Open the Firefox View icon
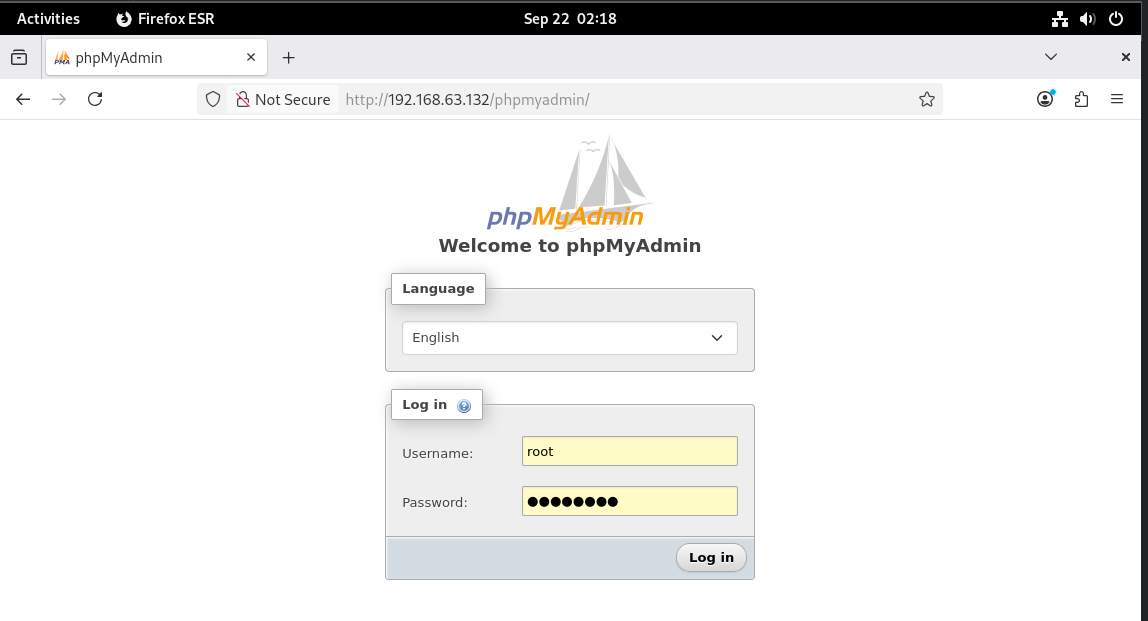The image size is (1148, 621). tap(19, 57)
